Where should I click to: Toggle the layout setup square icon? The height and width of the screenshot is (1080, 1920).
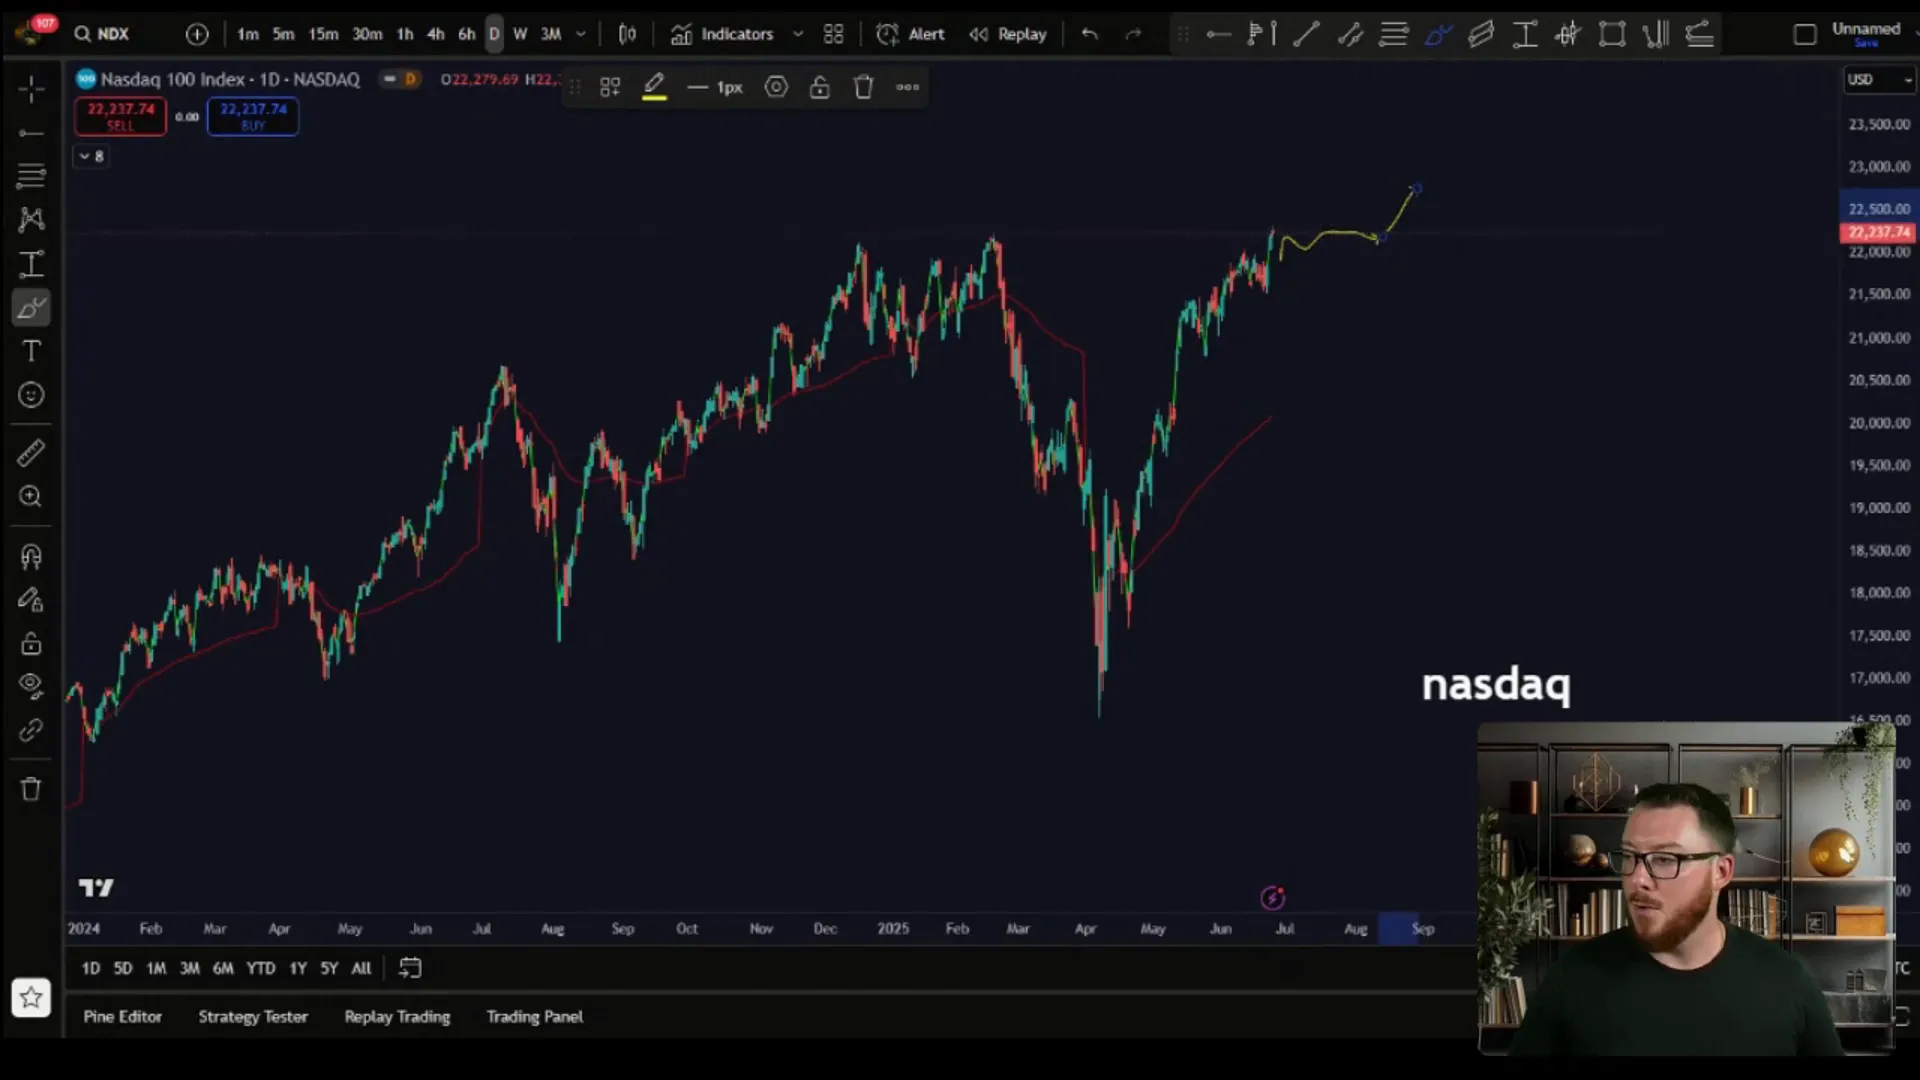(1805, 34)
